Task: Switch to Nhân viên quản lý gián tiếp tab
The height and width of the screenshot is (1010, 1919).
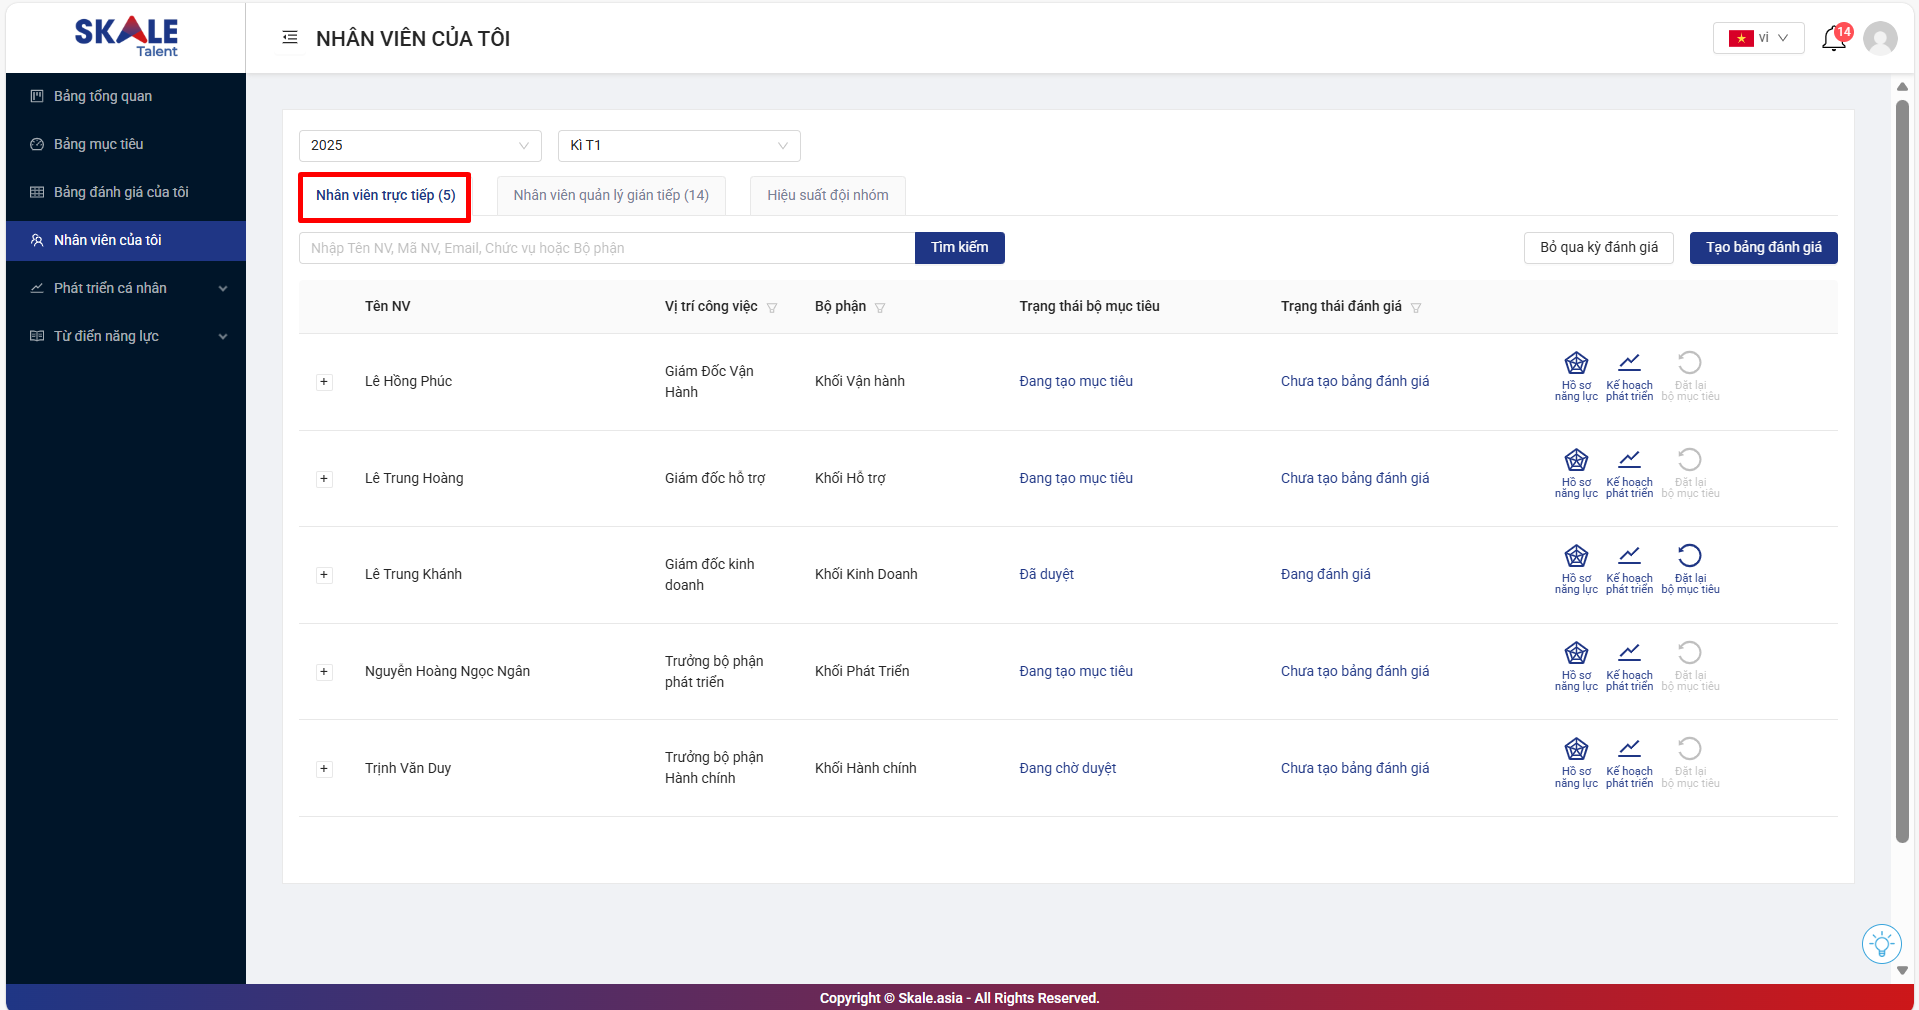Action: click(611, 196)
